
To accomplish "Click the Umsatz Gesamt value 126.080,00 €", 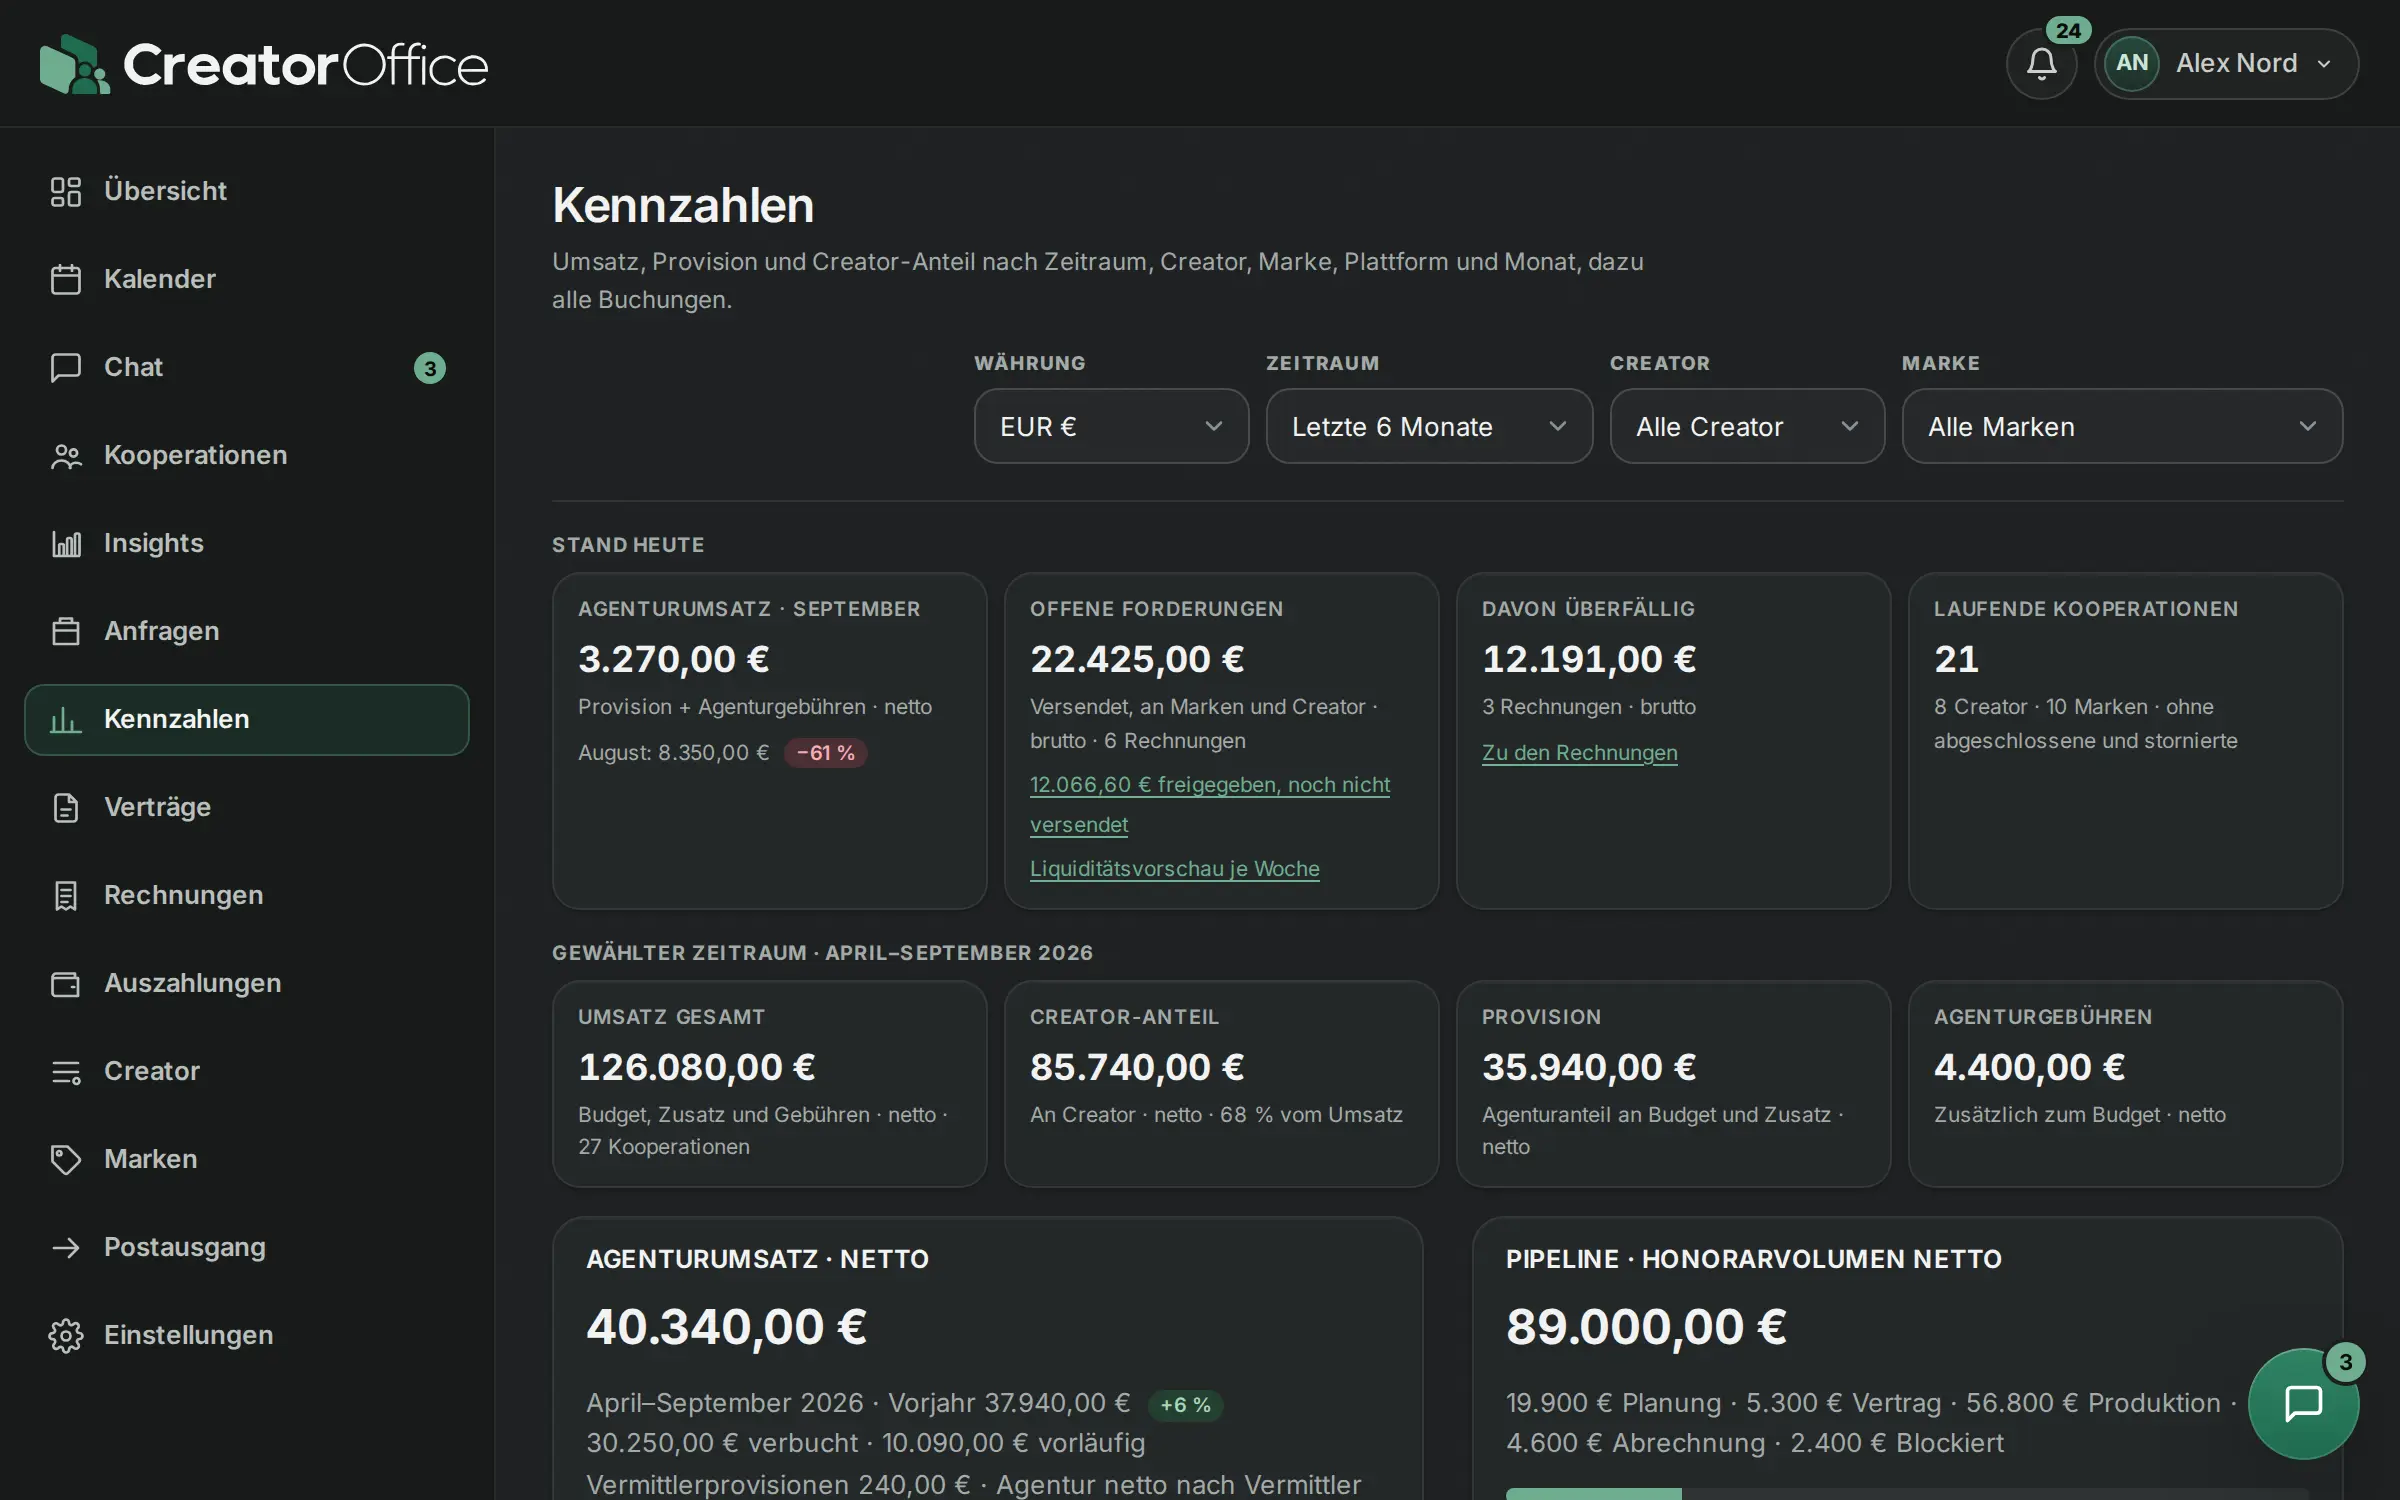I will click(696, 1067).
